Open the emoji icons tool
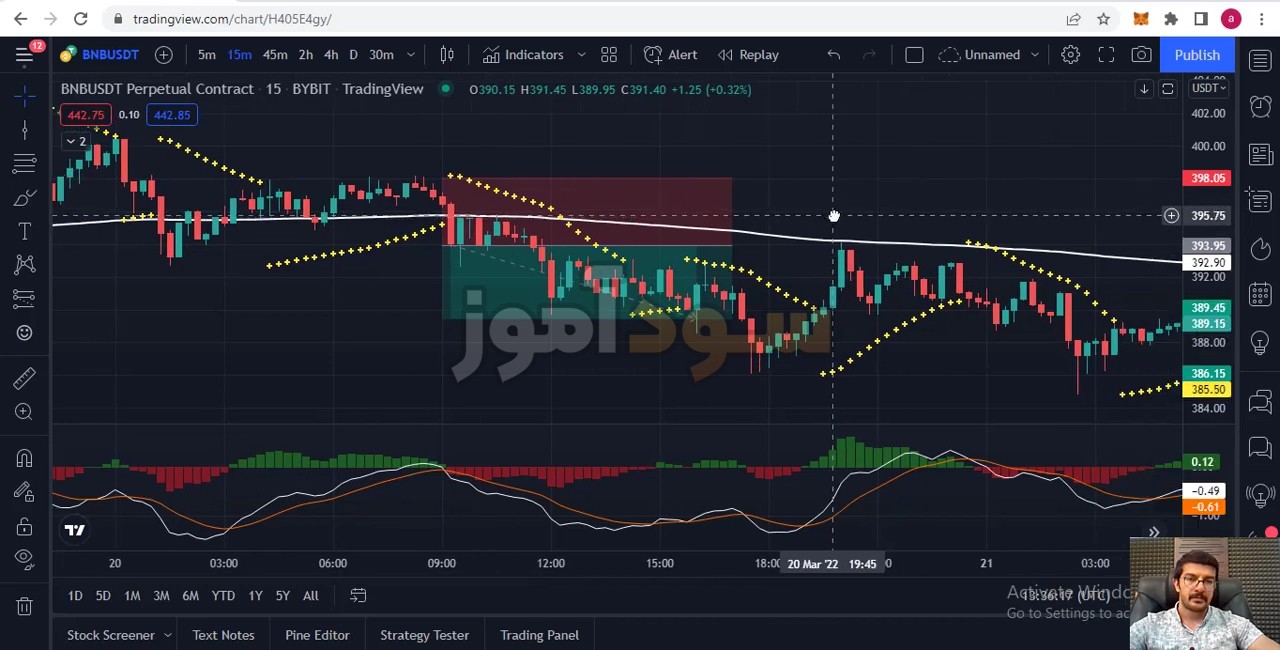Image resolution: width=1280 pixels, height=650 pixels. point(25,333)
